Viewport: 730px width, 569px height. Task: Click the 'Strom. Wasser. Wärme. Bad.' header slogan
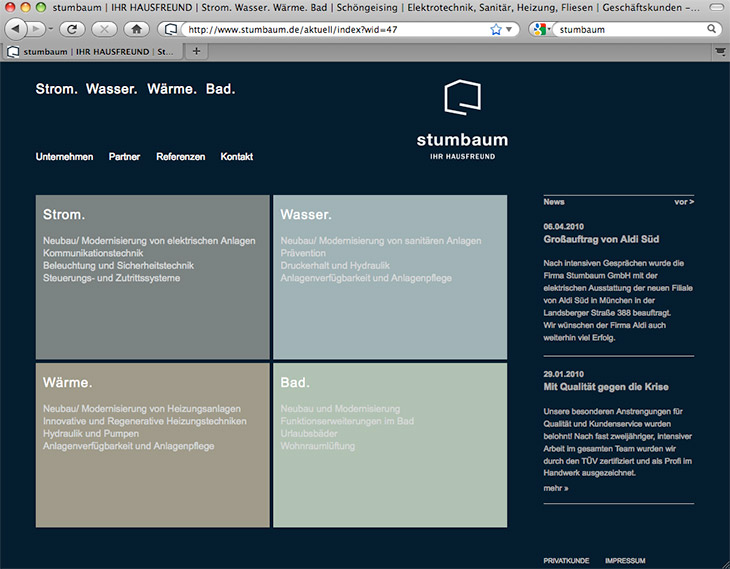pyautogui.click(x=135, y=89)
